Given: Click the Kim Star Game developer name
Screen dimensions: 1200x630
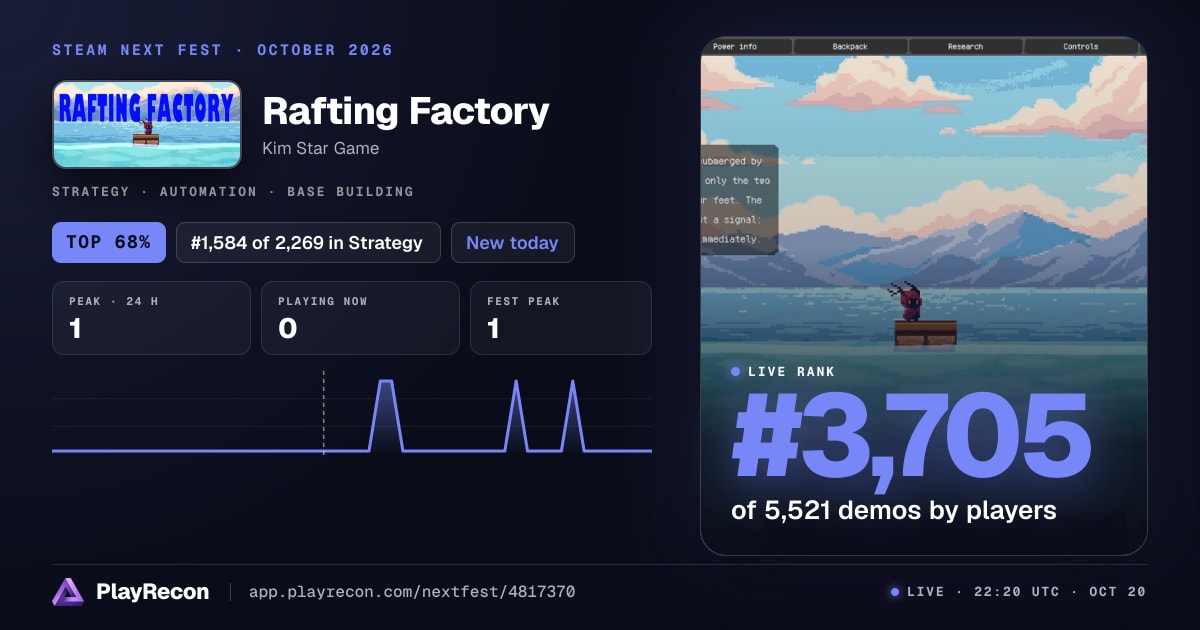Looking at the screenshot, I should [320, 148].
